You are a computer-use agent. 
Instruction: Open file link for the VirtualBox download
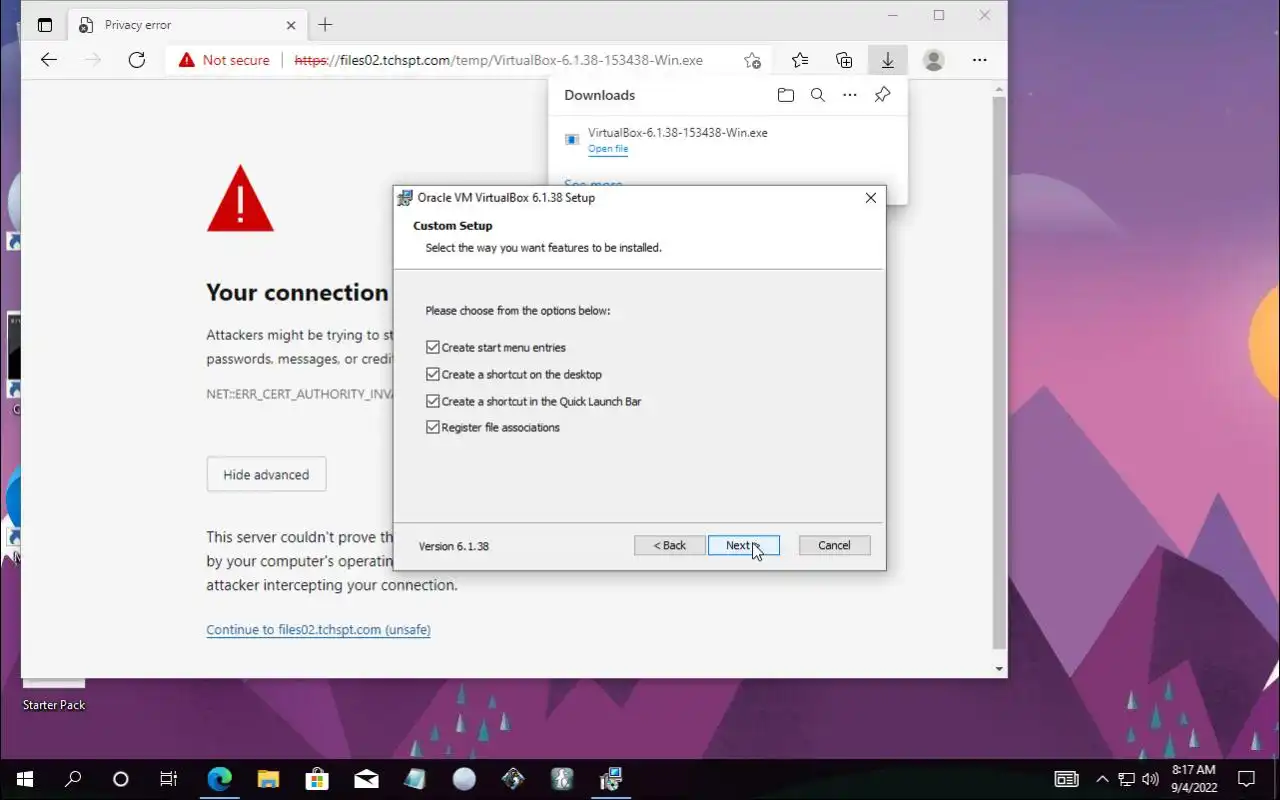[608, 149]
